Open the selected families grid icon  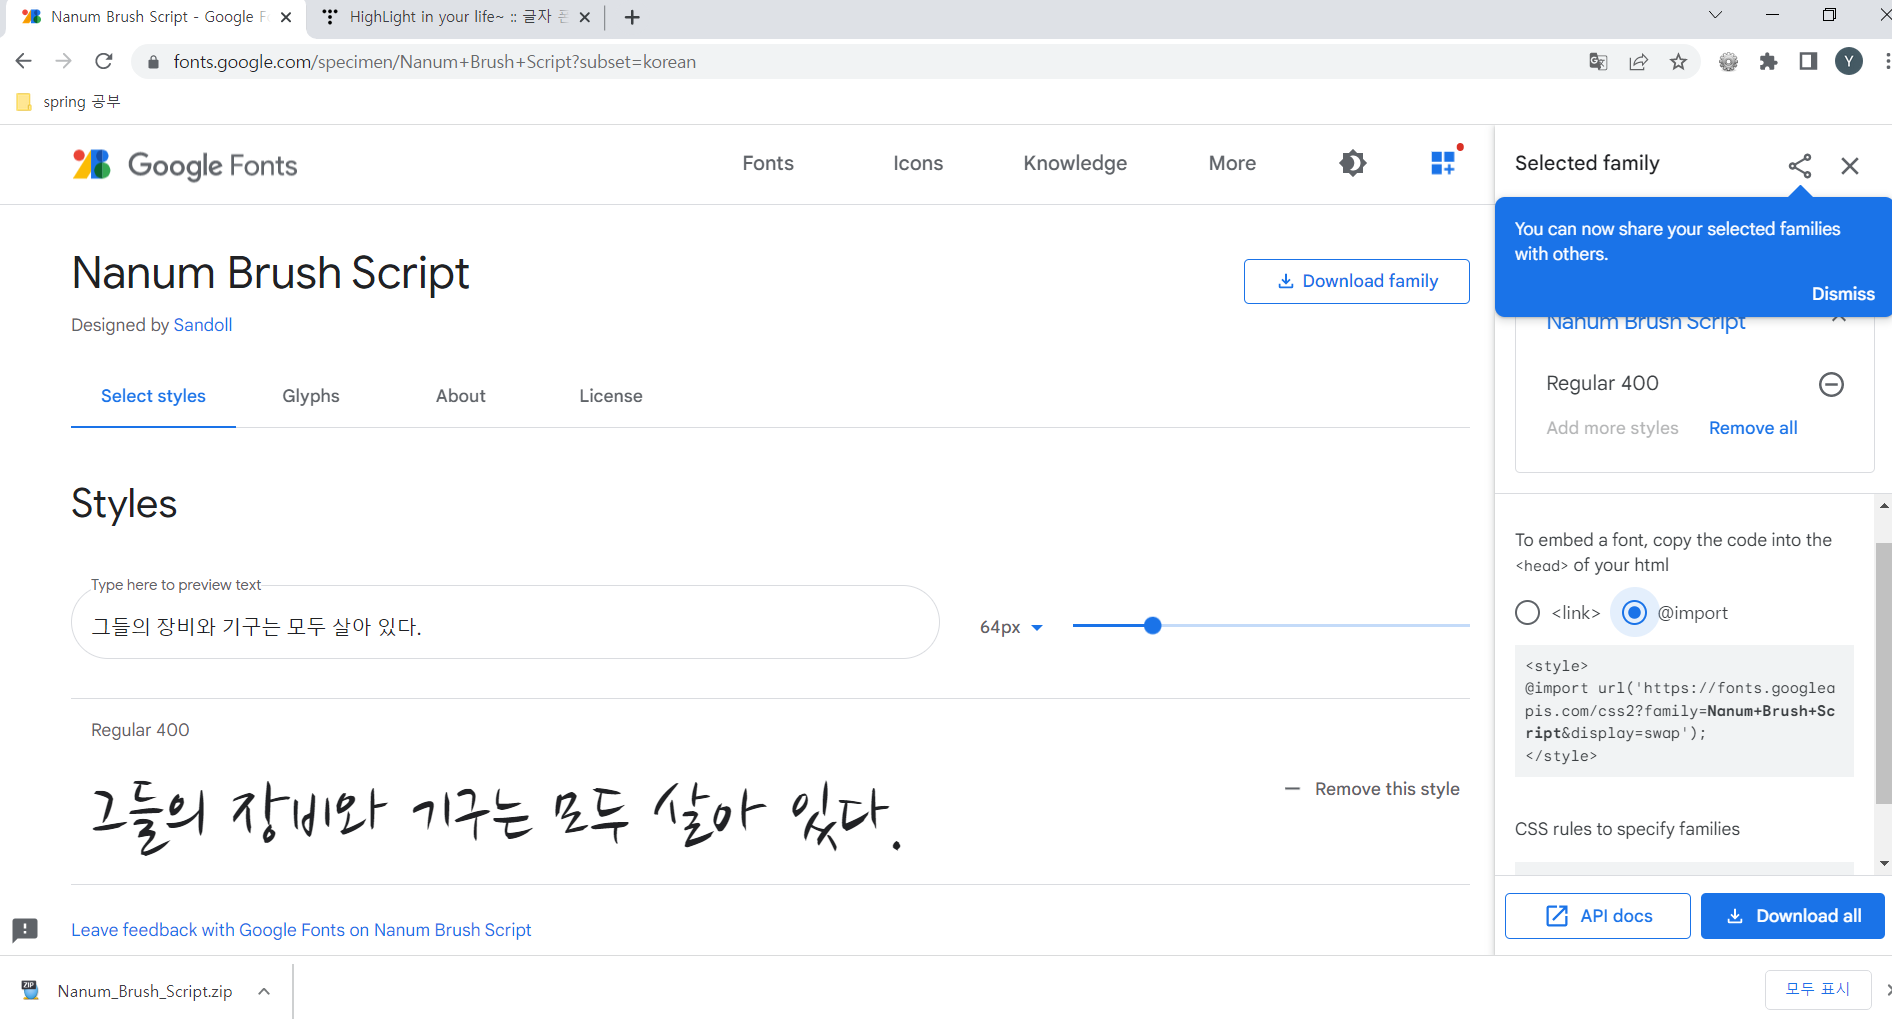pyautogui.click(x=1443, y=163)
